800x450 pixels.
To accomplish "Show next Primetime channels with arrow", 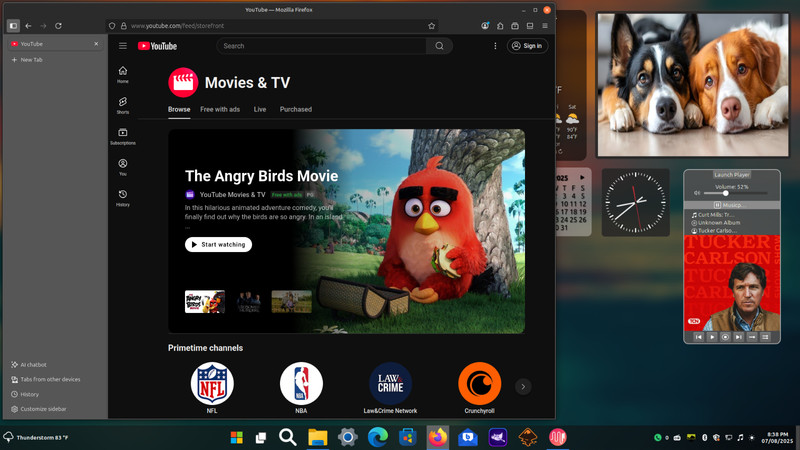I will 523,387.
